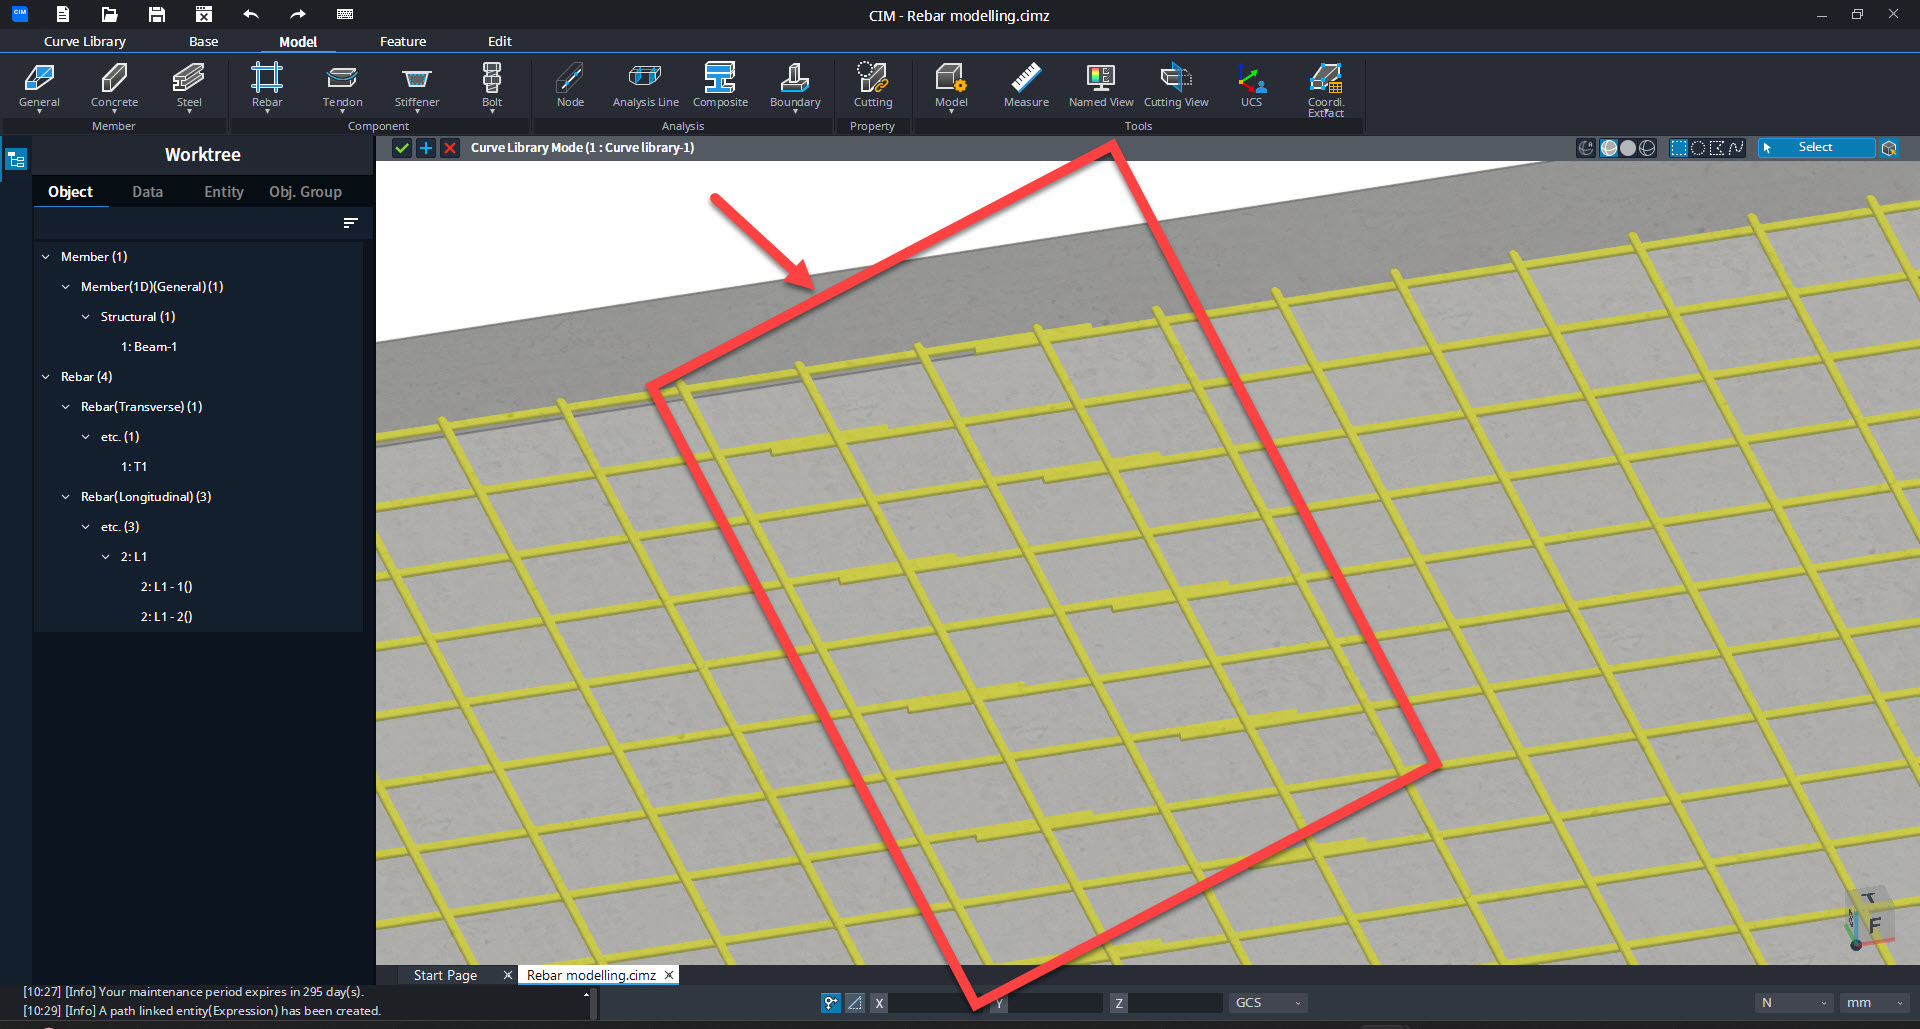The height and width of the screenshot is (1029, 1920).
Task: Switch to wireframe display mode
Action: point(1647,148)
